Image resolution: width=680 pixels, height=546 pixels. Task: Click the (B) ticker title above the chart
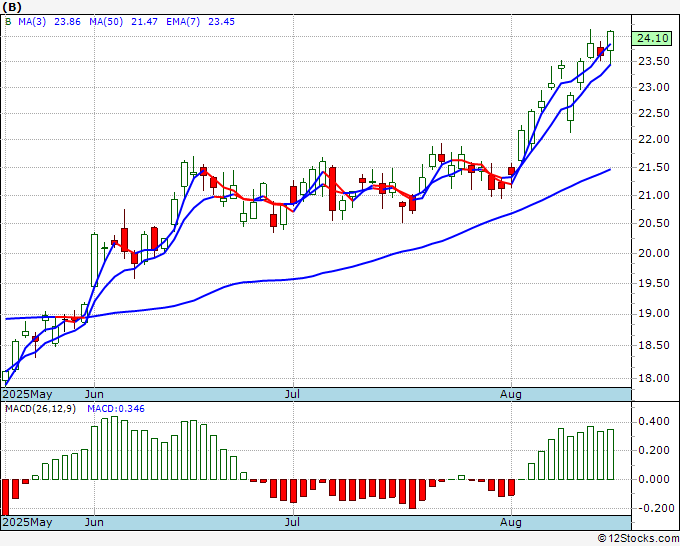[12, 7]
